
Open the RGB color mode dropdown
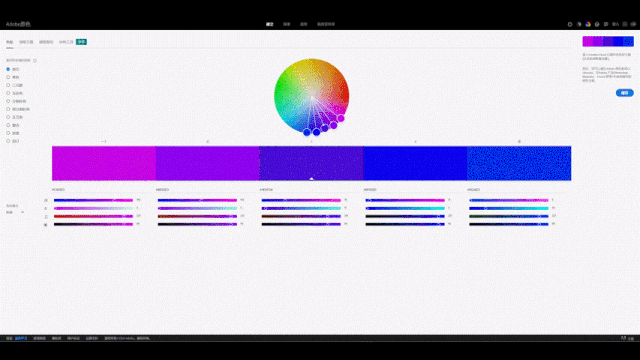point(15,212)
